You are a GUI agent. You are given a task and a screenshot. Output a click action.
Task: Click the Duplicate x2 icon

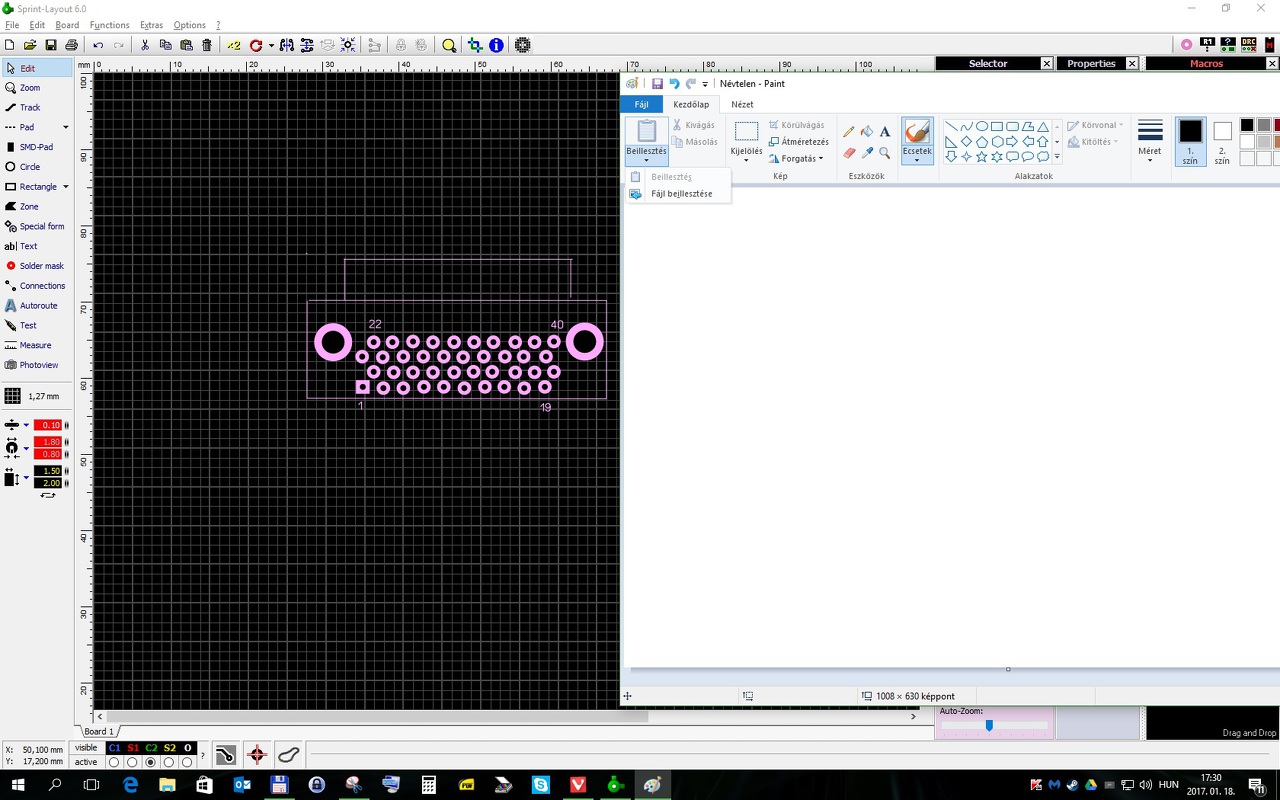point(234,45)
